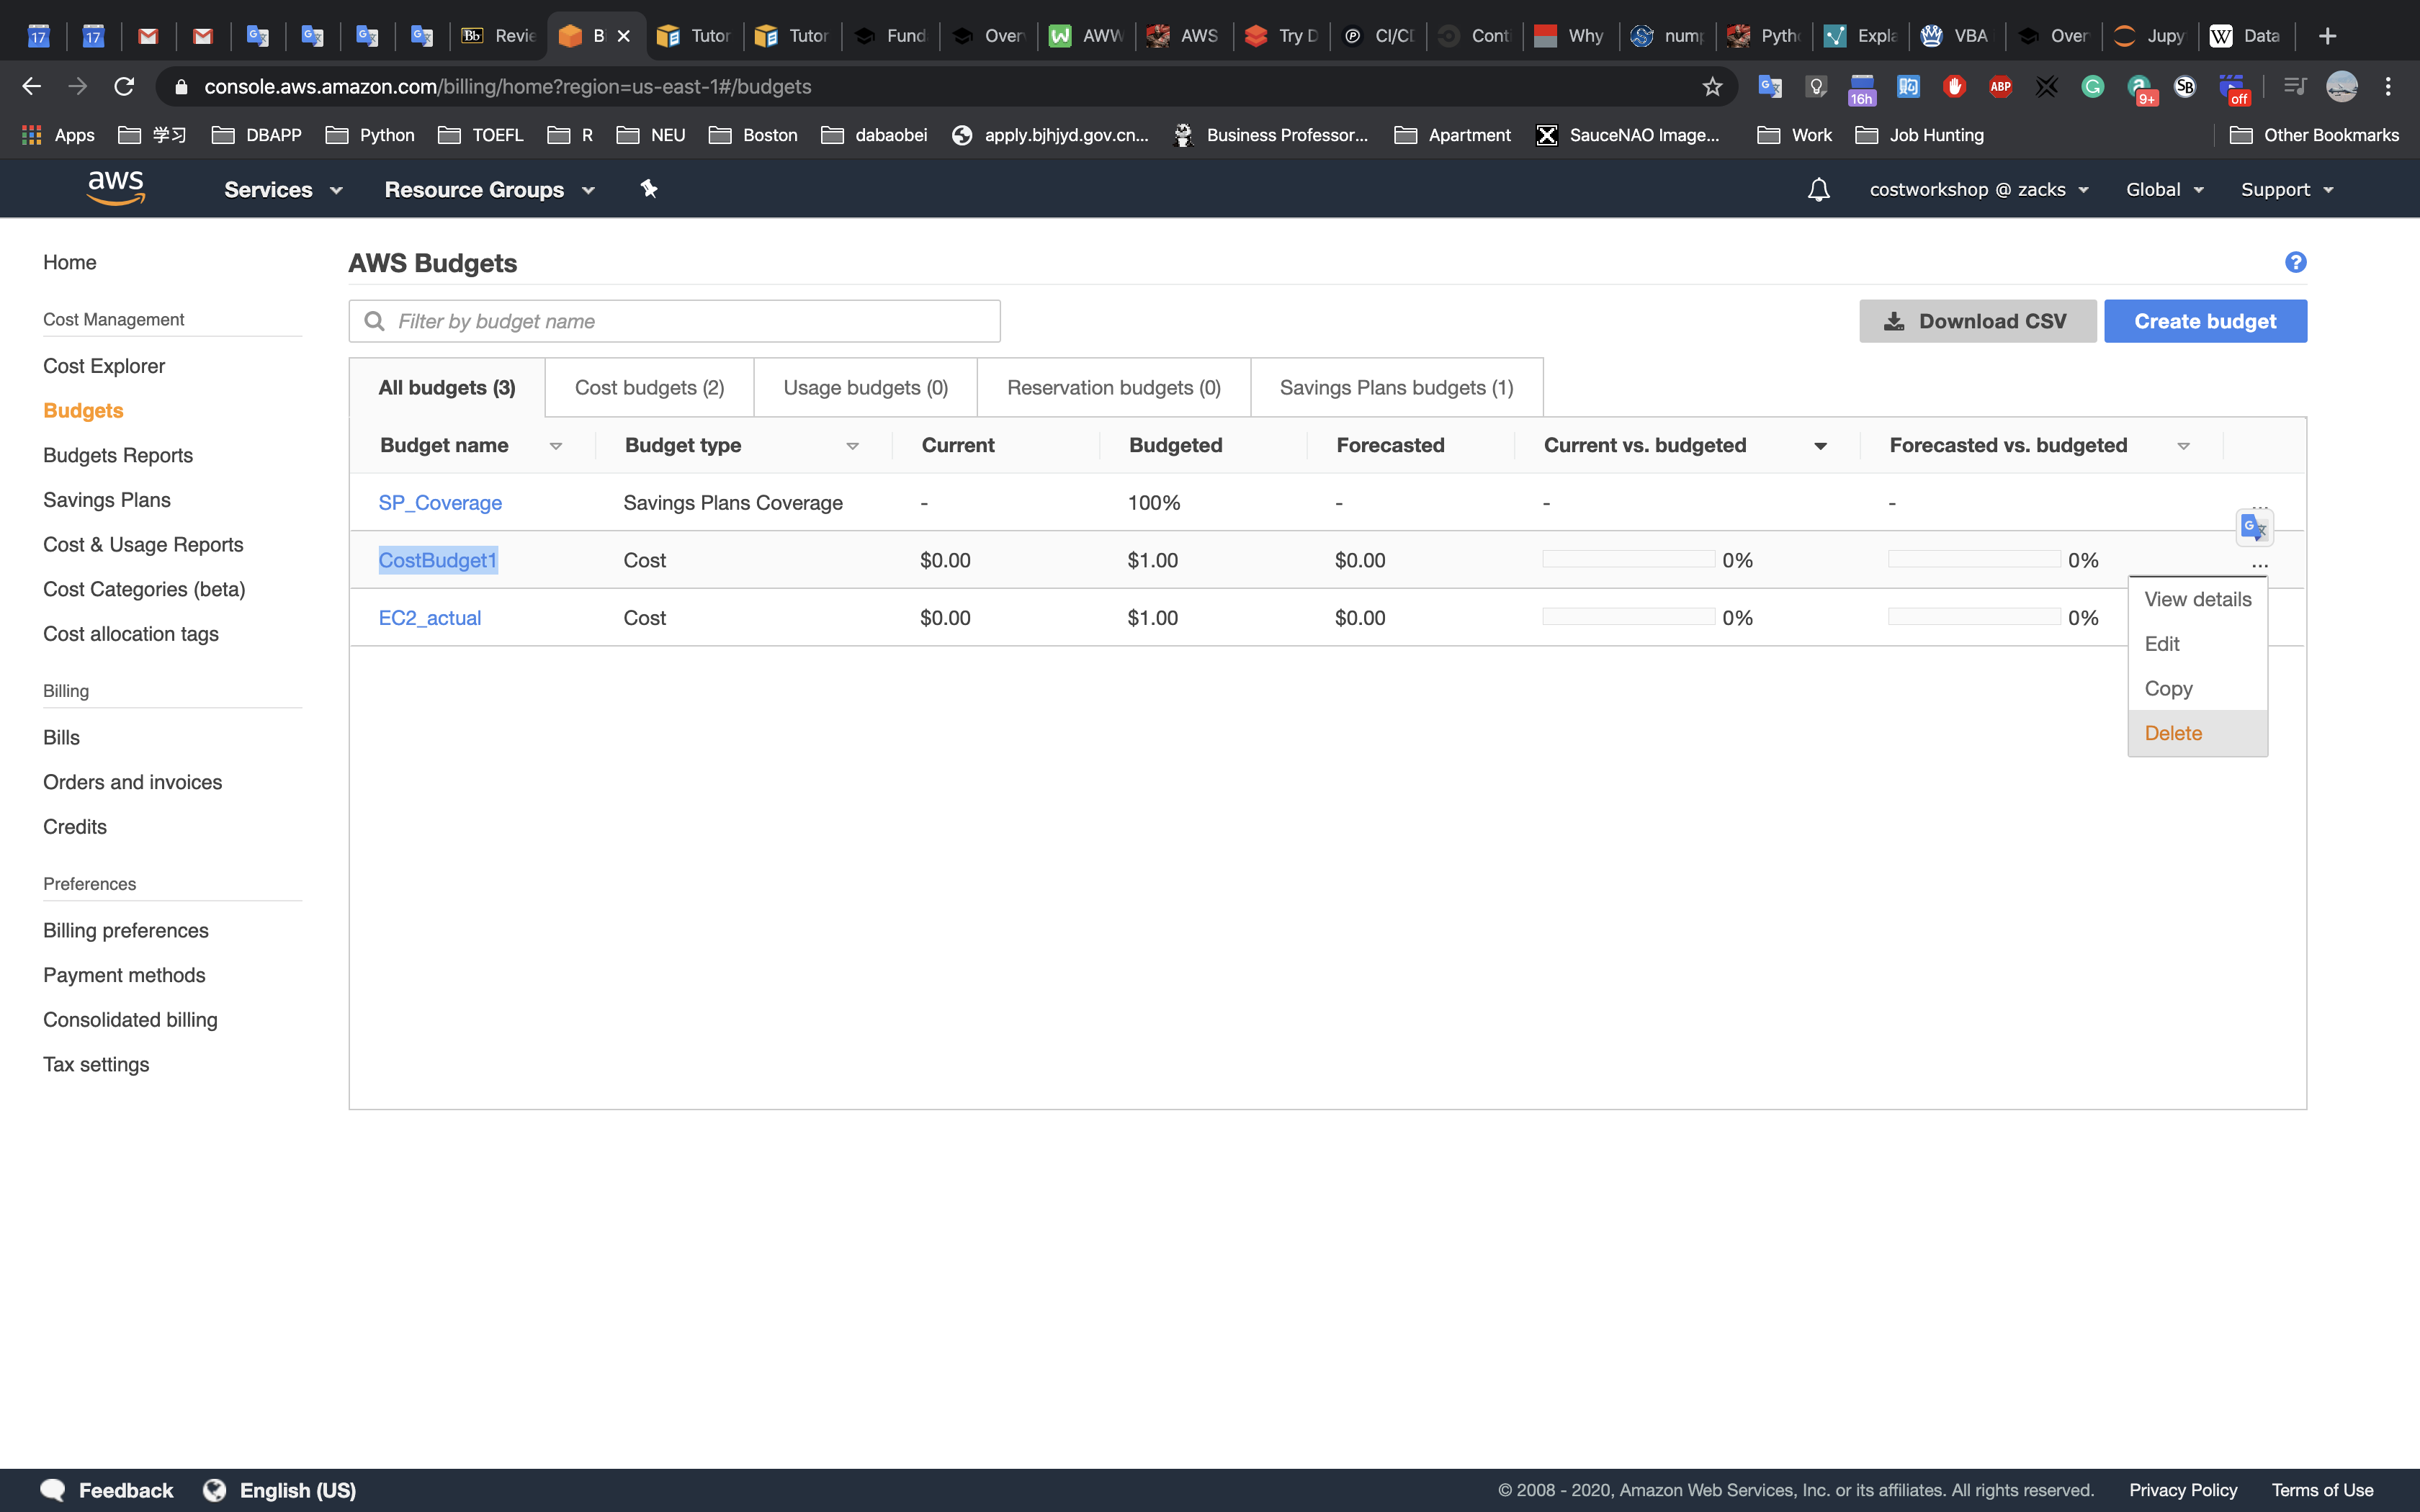Screen dimensions: 2420x1512
Task: Click the Google Translate popup icon
Action: tap(2254, 527)
